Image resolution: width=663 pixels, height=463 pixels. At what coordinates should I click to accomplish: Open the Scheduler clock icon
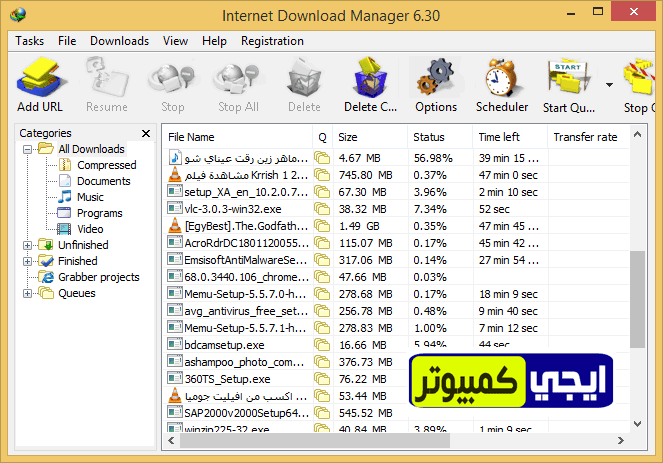[501, 78]
